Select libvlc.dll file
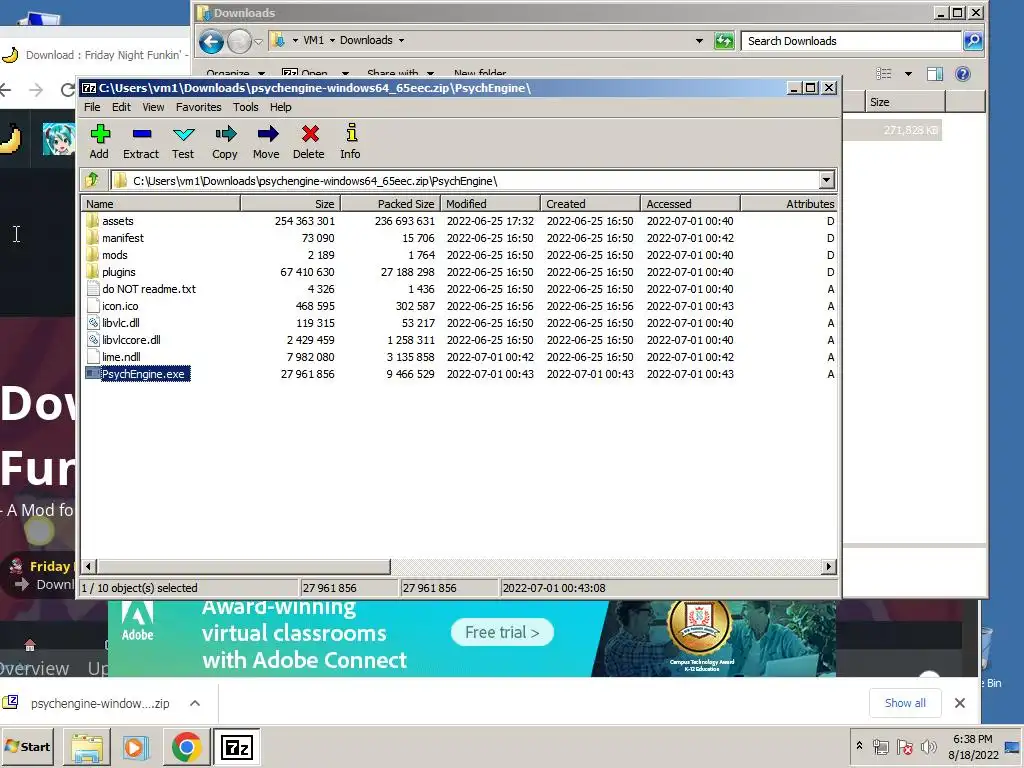 (121, 323)
